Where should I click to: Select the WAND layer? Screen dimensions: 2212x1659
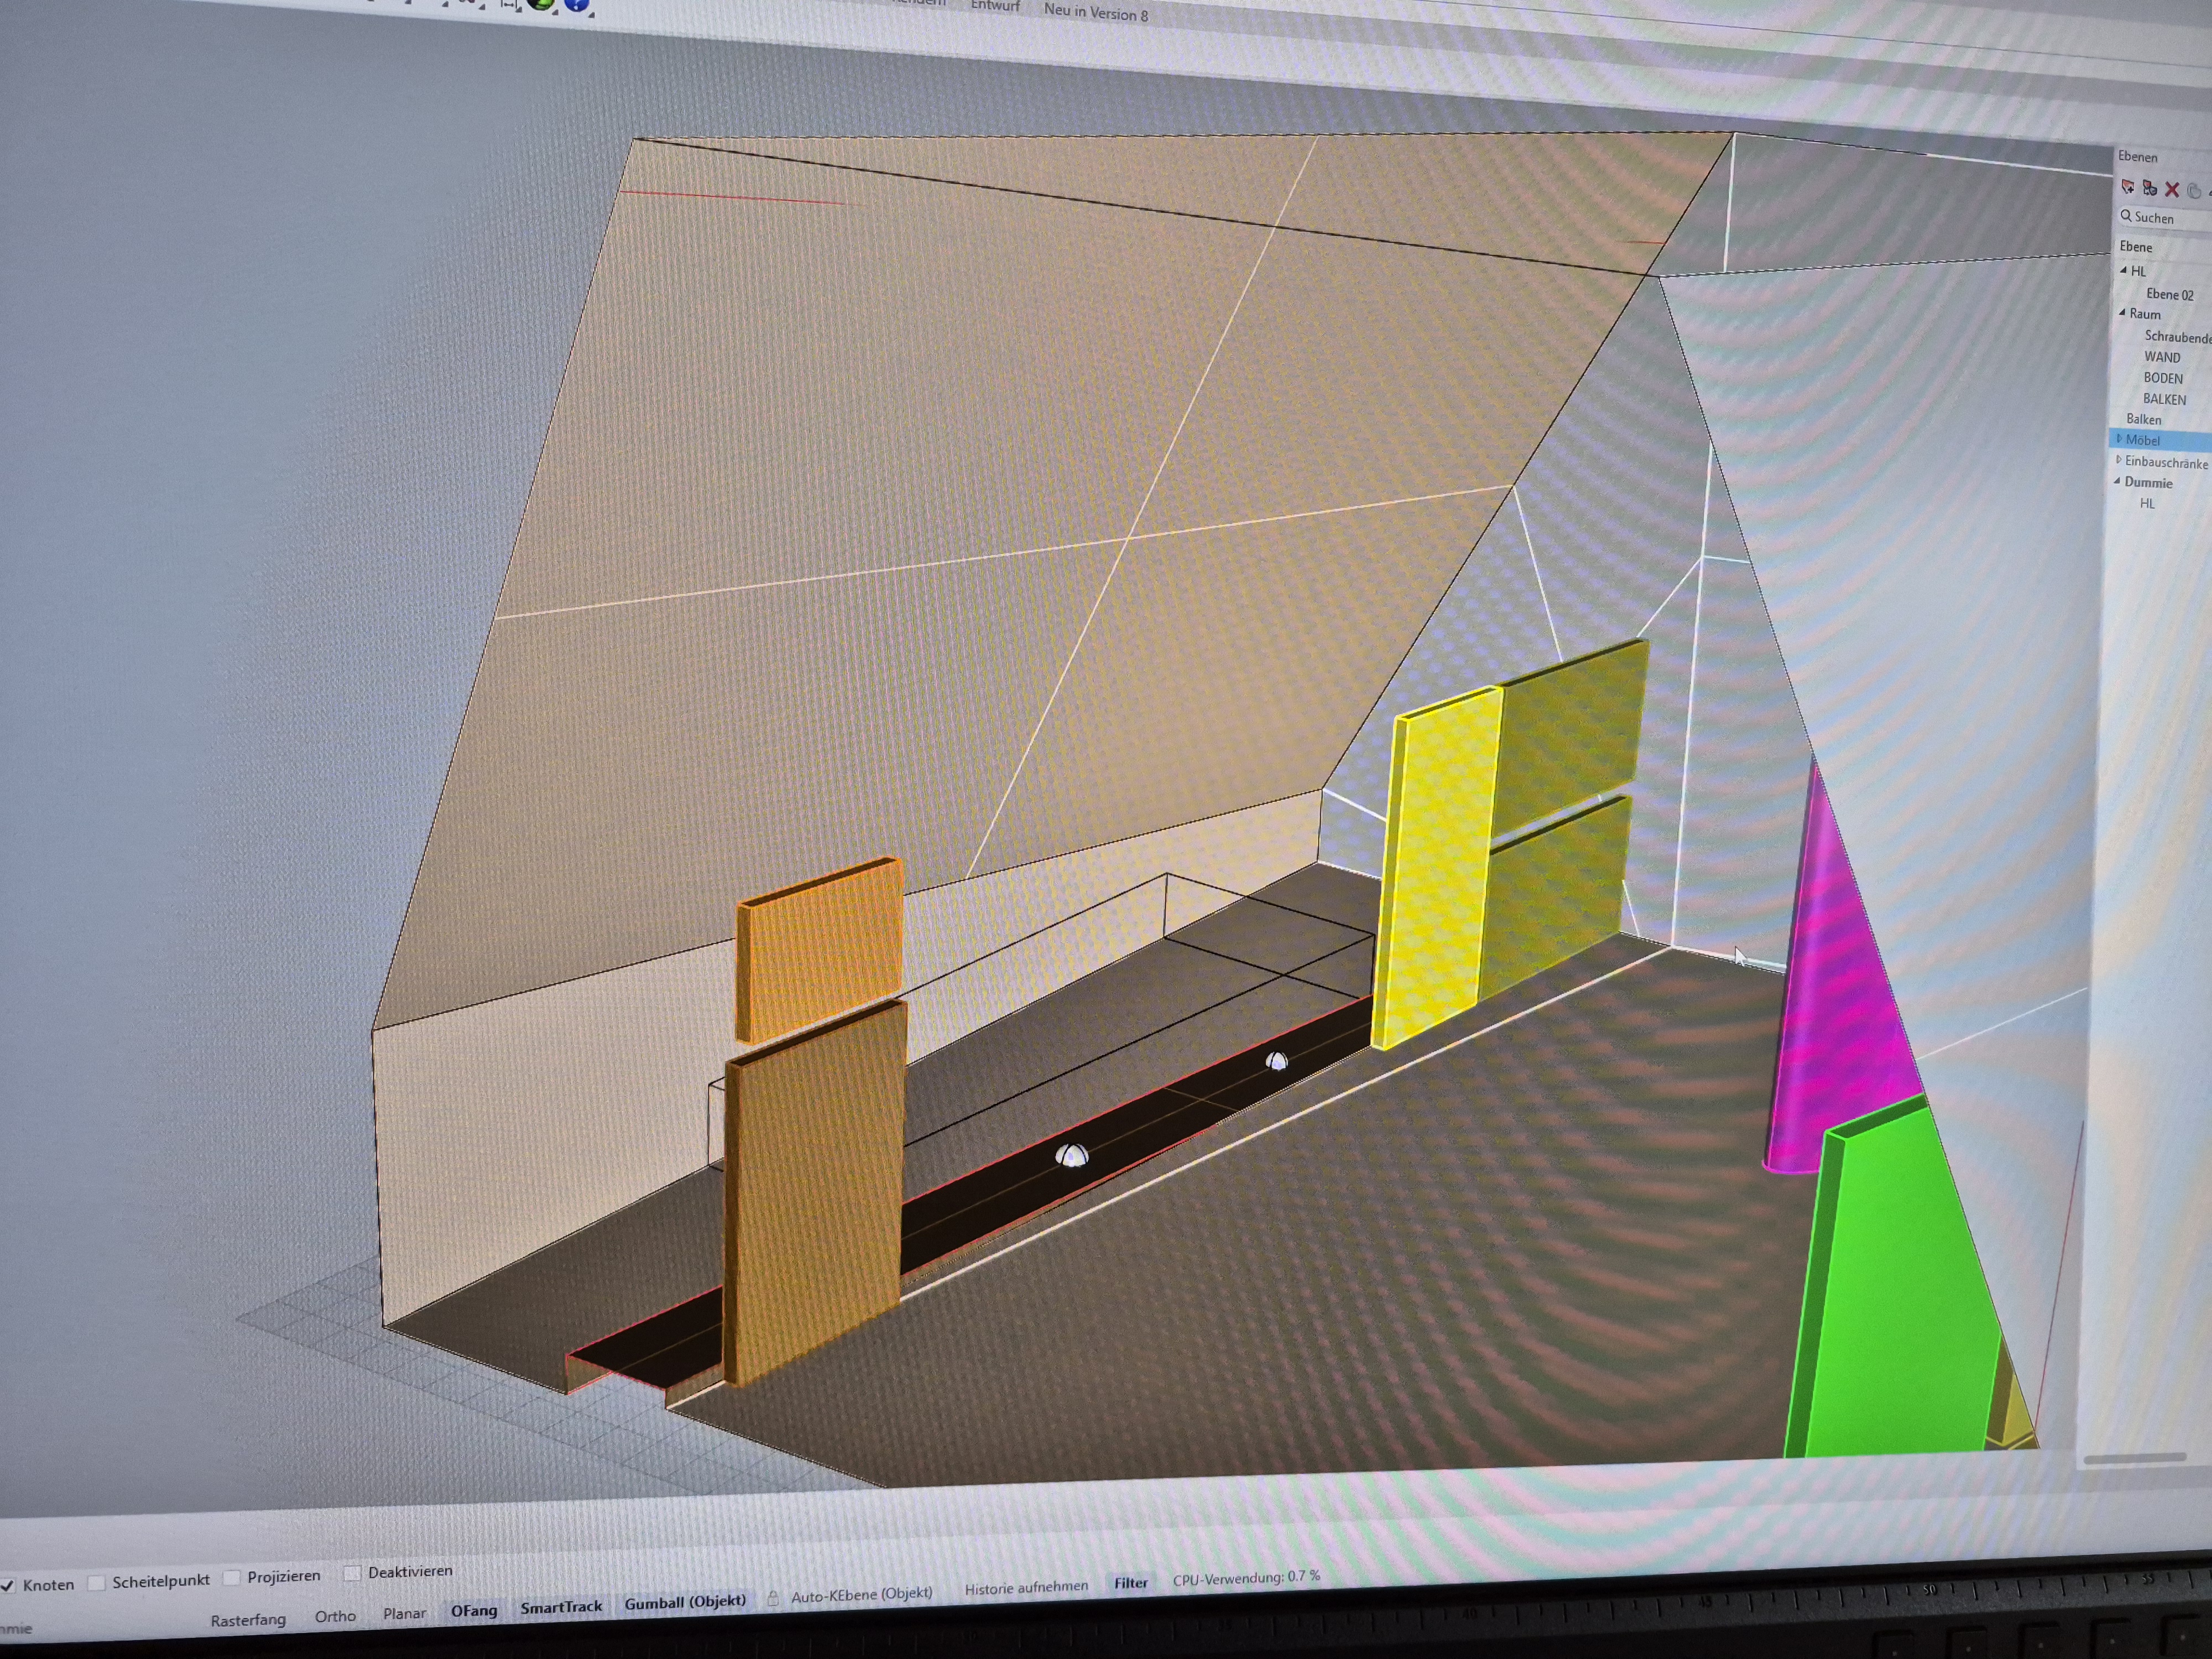click(x=2161, y=357)
